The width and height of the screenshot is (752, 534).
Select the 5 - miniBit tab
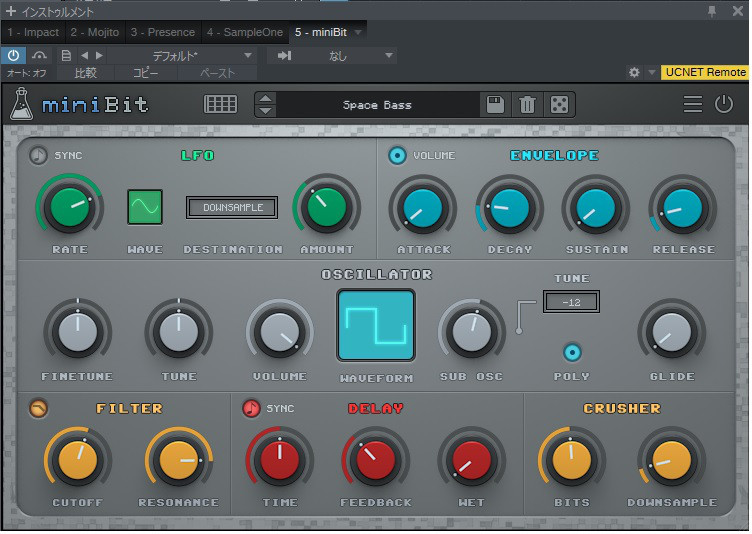[320, 32]
